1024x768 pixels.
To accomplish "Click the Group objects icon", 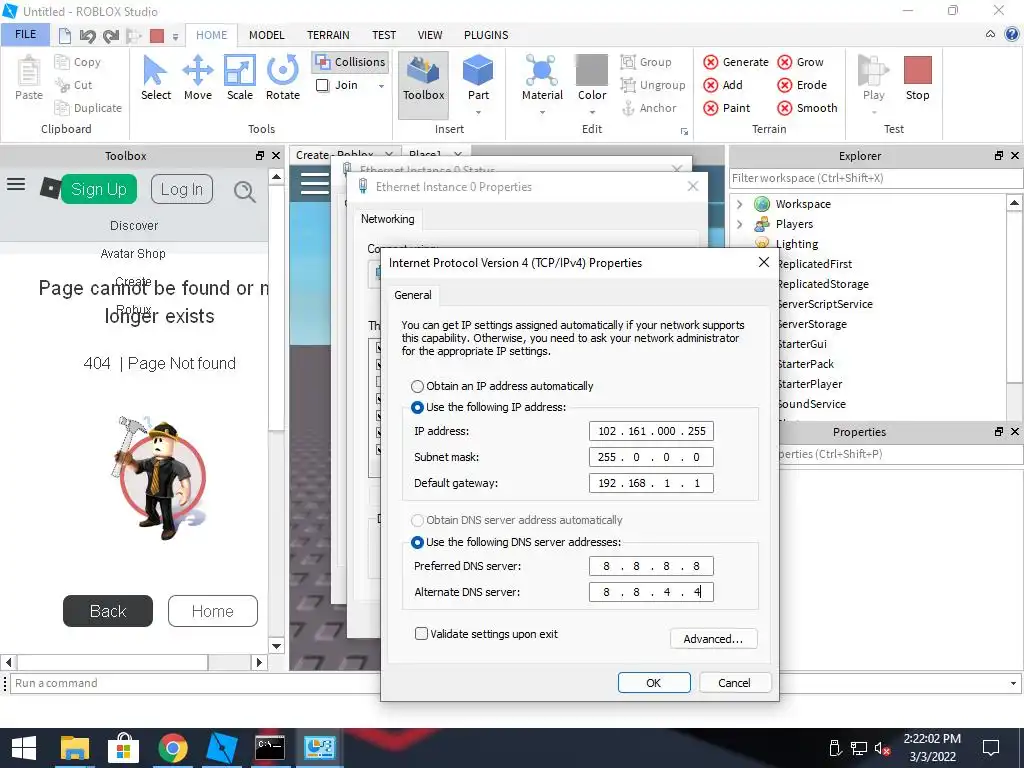I will [x=628, y=62].
